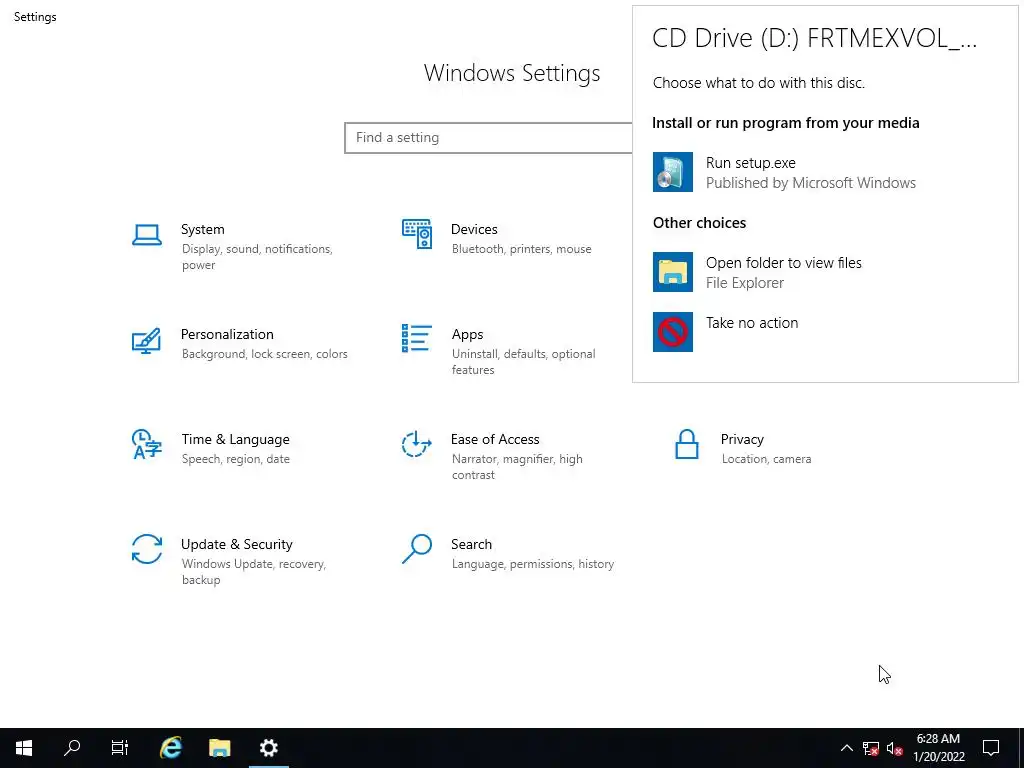Open Privacy settings title link
Screen dimensions: 1024x768
click(742, 440)
